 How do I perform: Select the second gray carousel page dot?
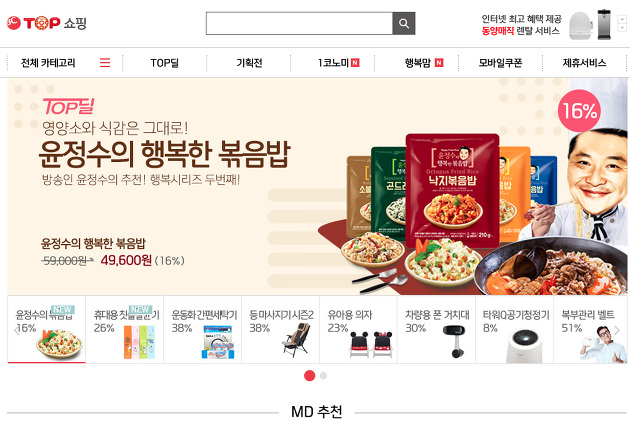pos(323,376)
